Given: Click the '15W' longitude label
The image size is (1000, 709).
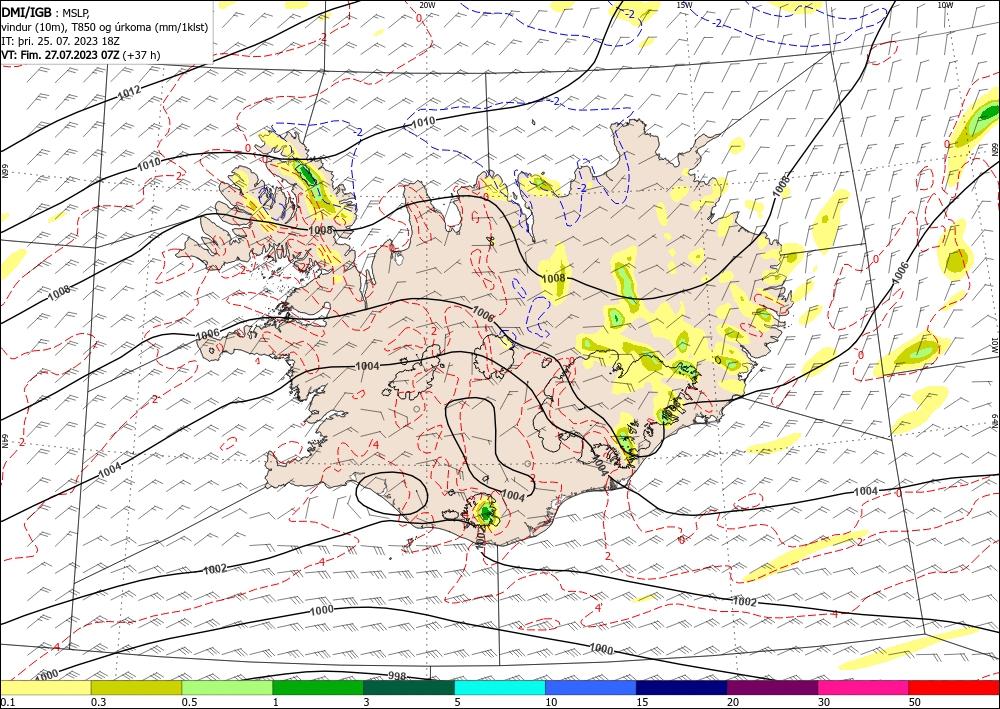Looking at the screenshot, I should [684, 5].
